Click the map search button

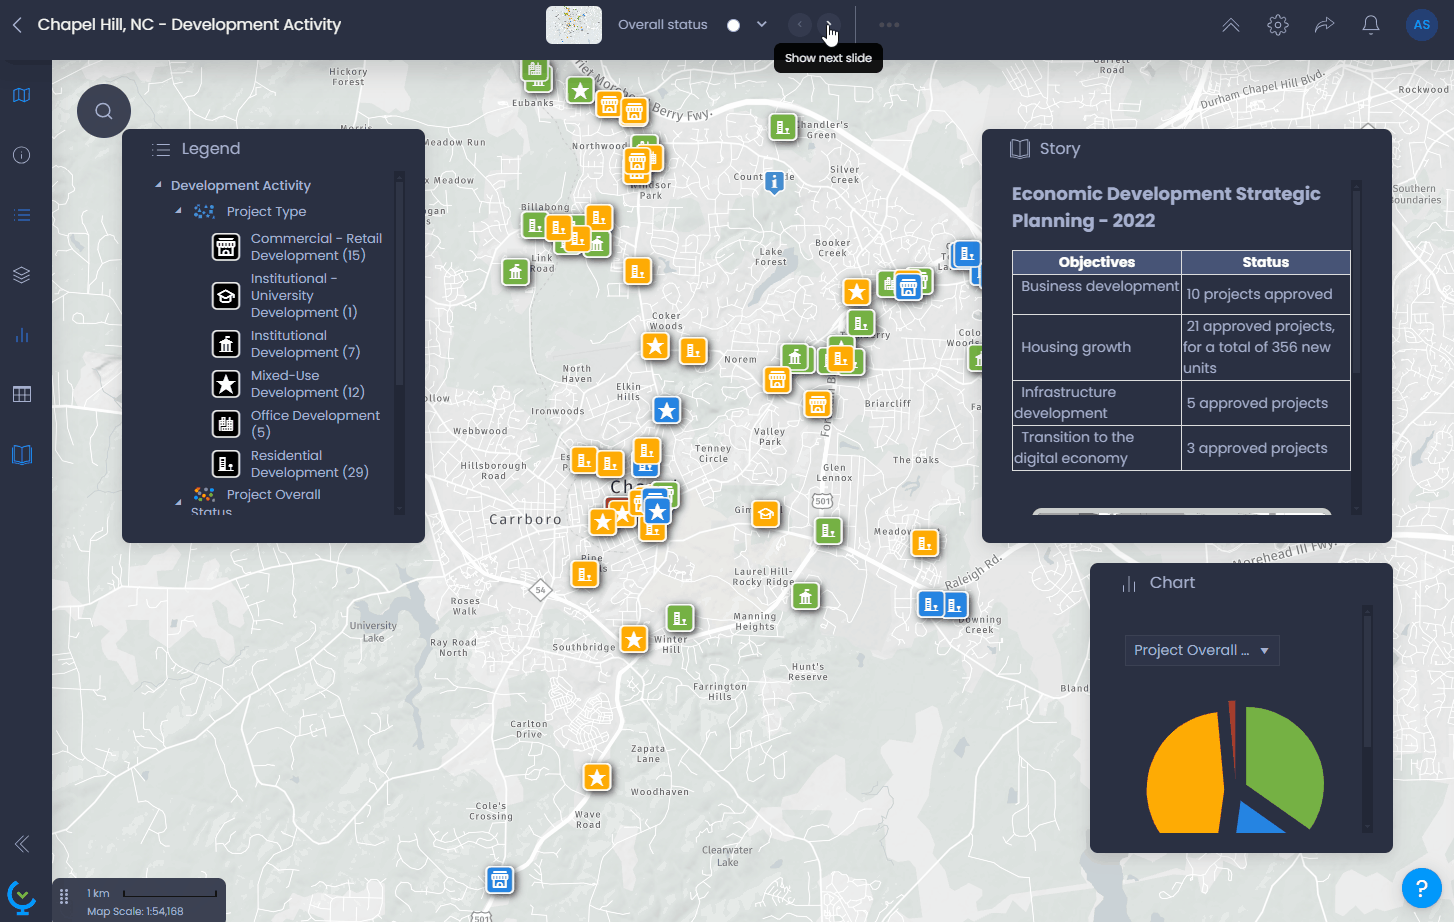coord(104,111)
